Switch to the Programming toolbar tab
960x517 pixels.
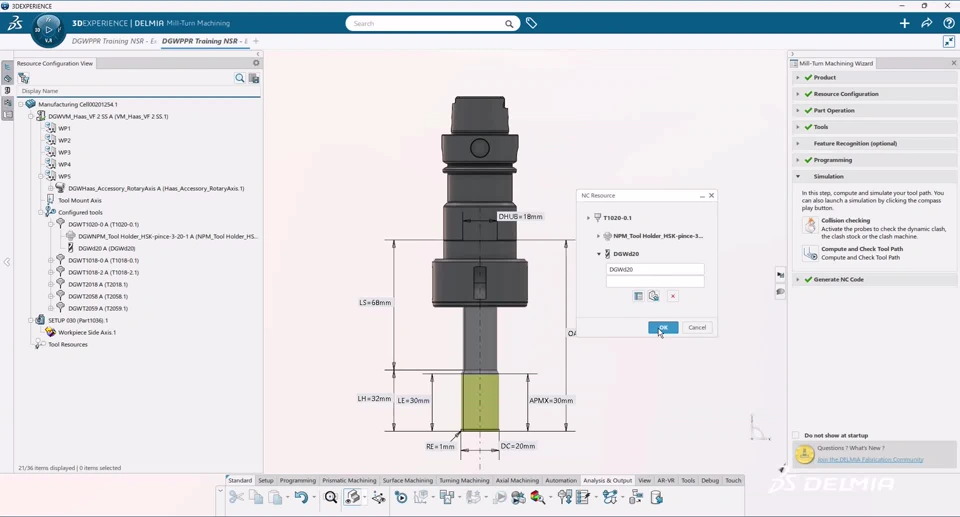pyautogui.click(x=298, y=480)
